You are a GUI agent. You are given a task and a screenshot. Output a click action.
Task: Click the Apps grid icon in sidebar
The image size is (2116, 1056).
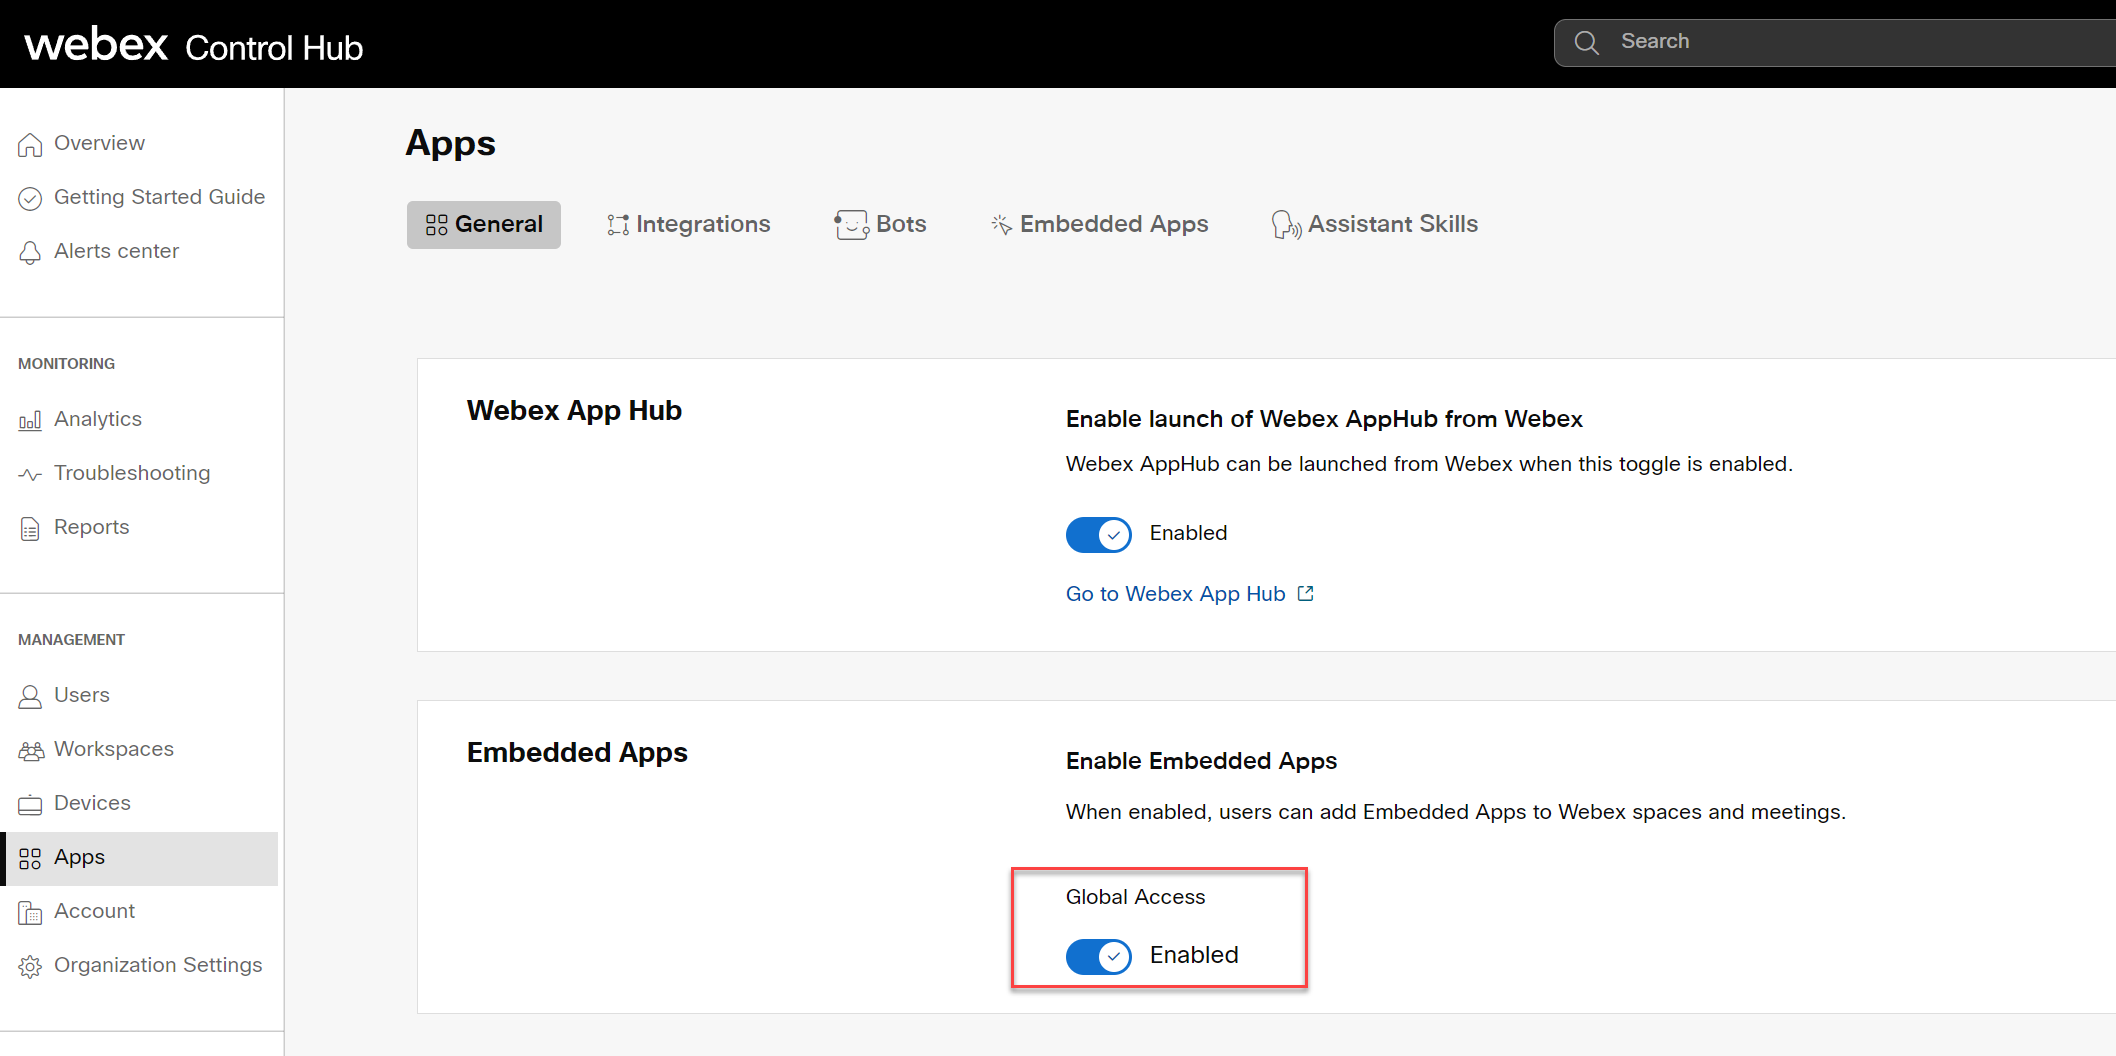pos(30,859)
